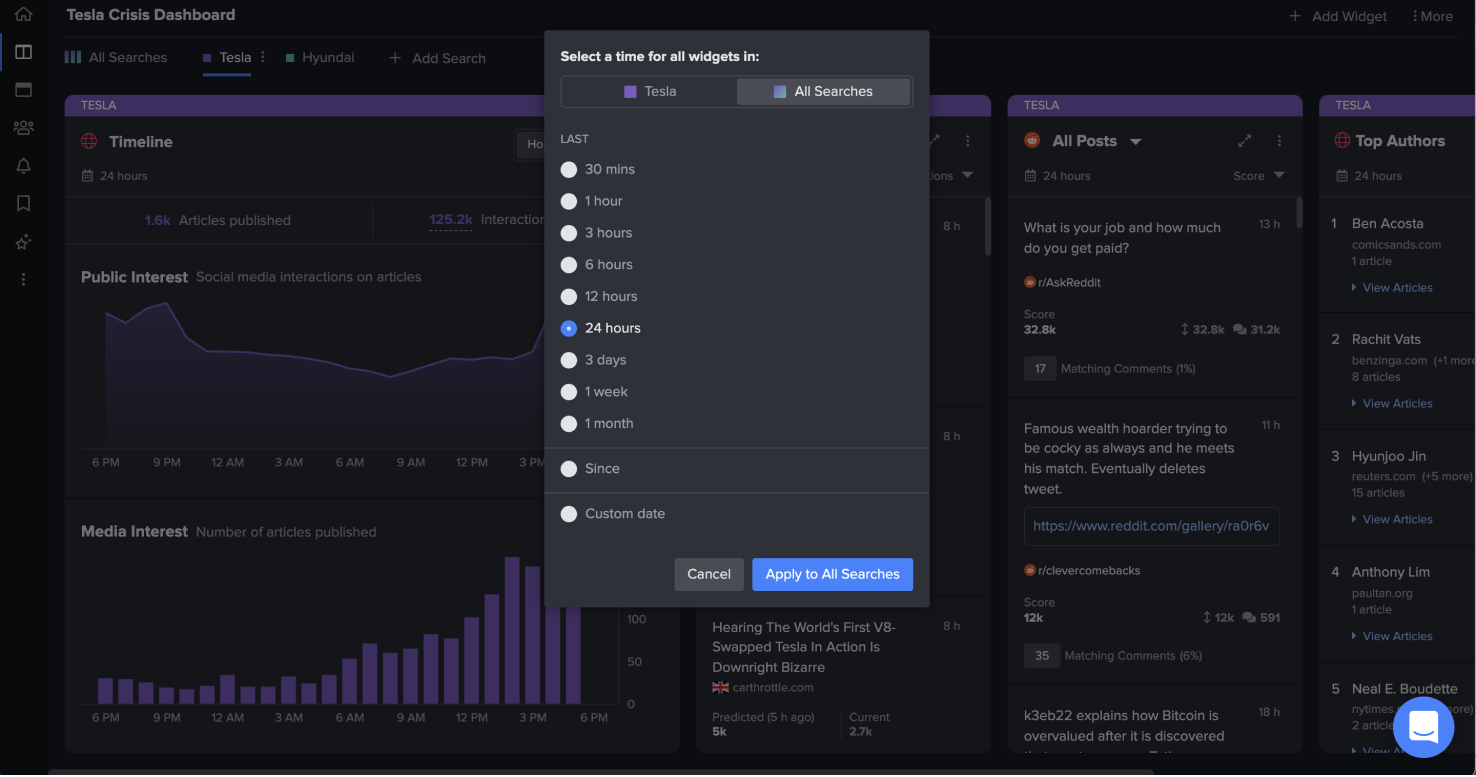Open the Score sort dropdown

pyautogui.click(x=1259, y=176)
